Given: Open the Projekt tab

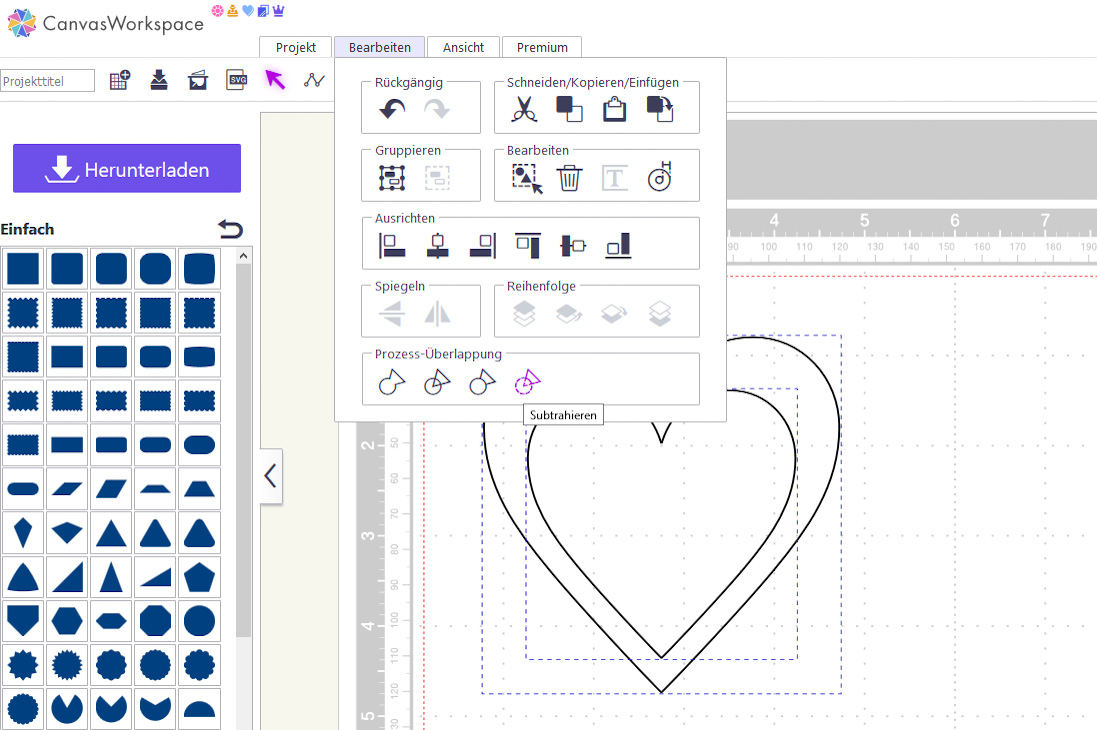Looking at the screenshot, I should coord(296,47).
